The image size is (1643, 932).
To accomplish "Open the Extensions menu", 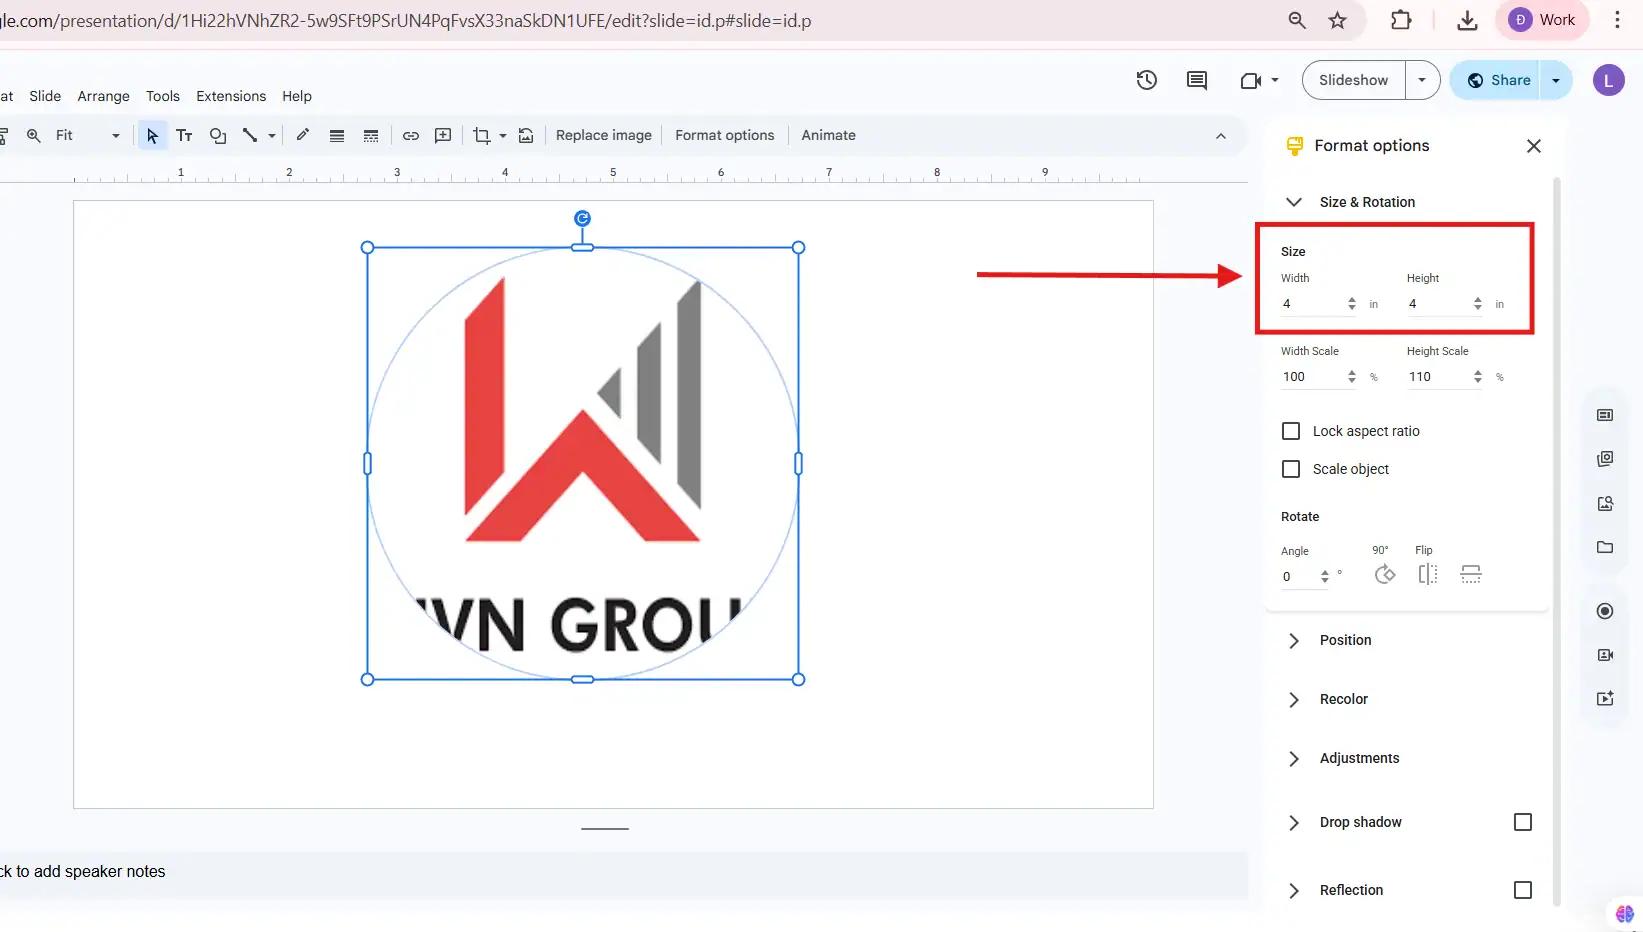I will pyautogui.click(x=231, y=96).
